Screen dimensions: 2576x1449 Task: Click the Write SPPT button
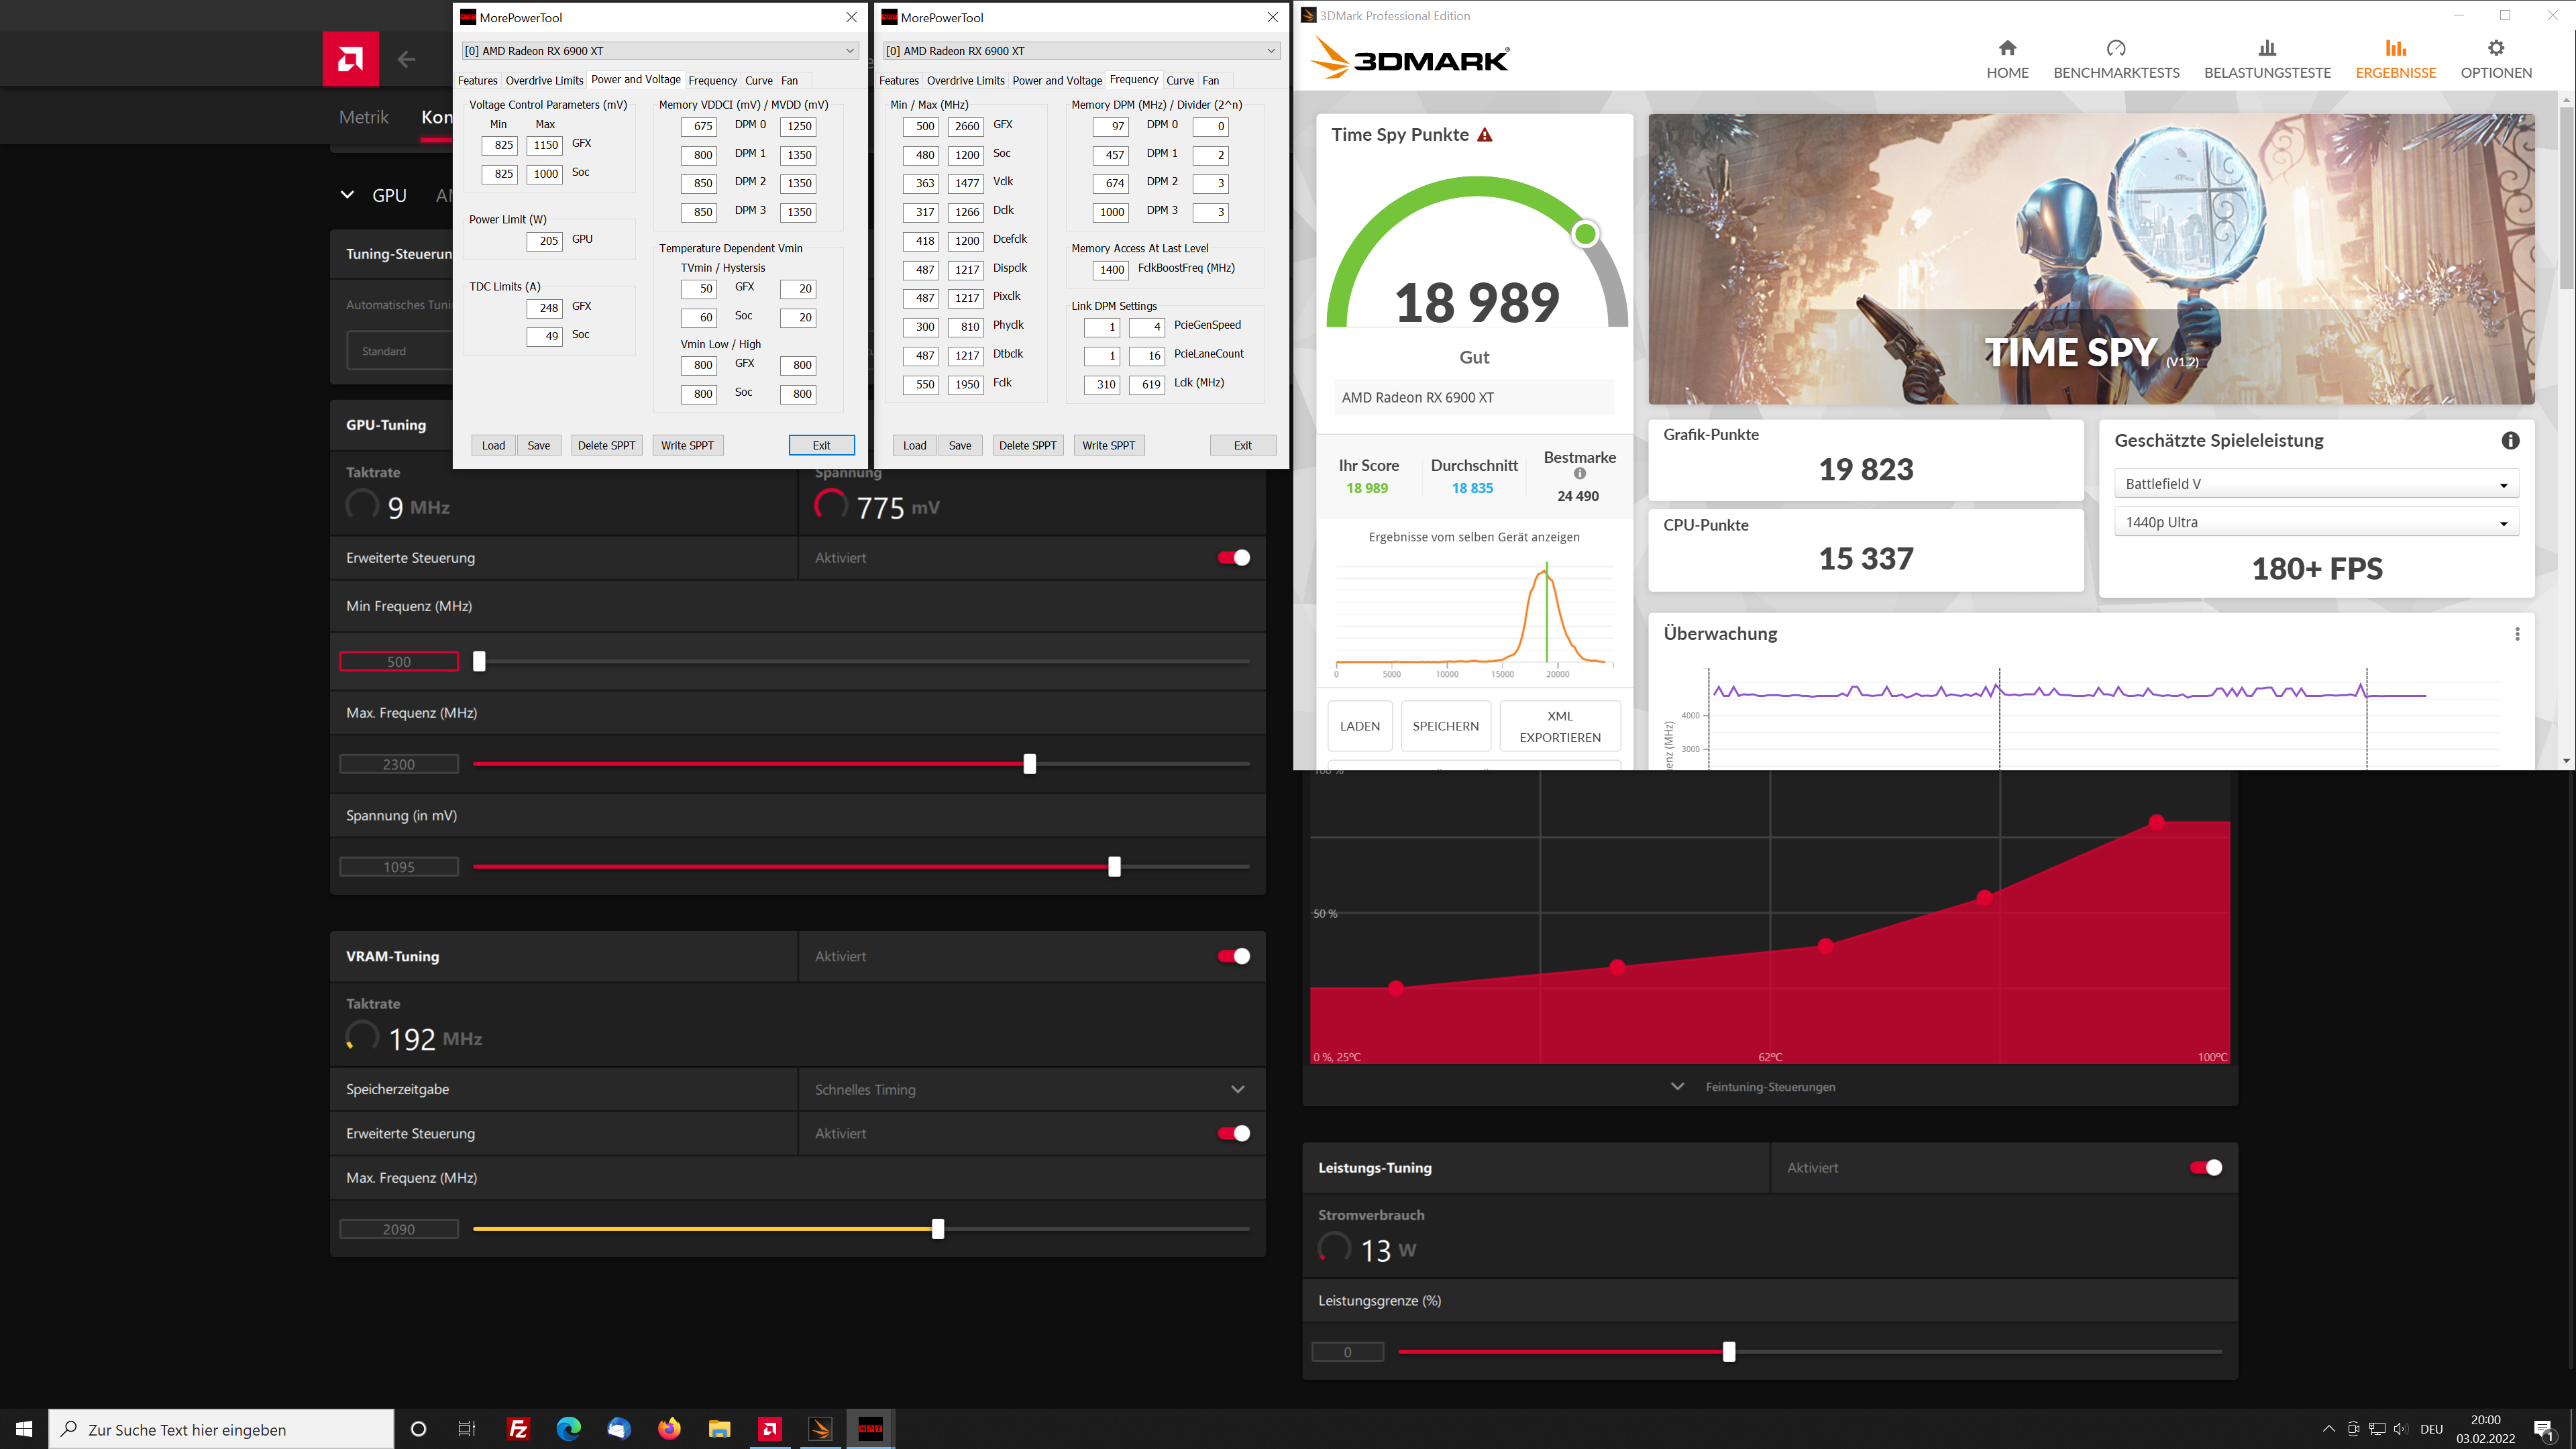687,445
